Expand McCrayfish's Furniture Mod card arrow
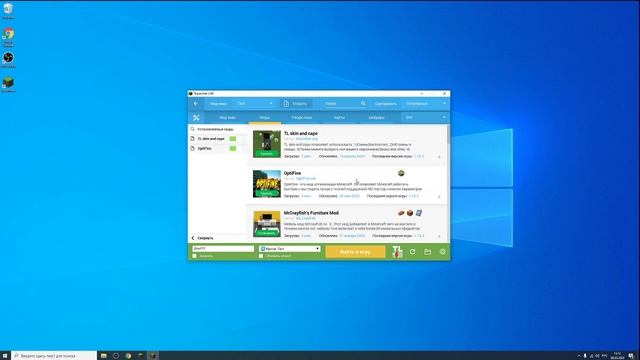 [x=440, y=236]
